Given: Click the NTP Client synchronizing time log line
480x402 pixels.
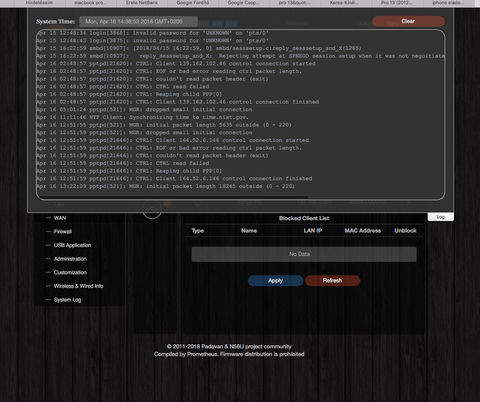Looking at the screenshot, I should click(x=142, y=117).
